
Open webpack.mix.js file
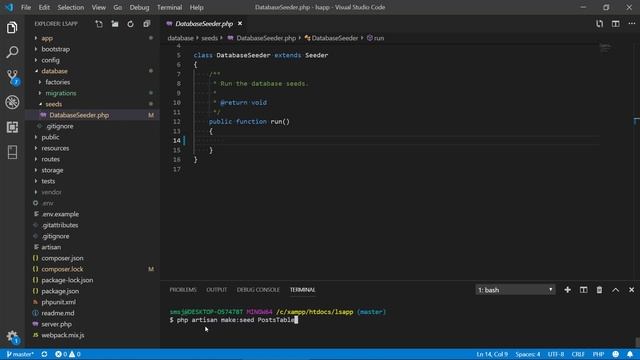coord(93,335)
